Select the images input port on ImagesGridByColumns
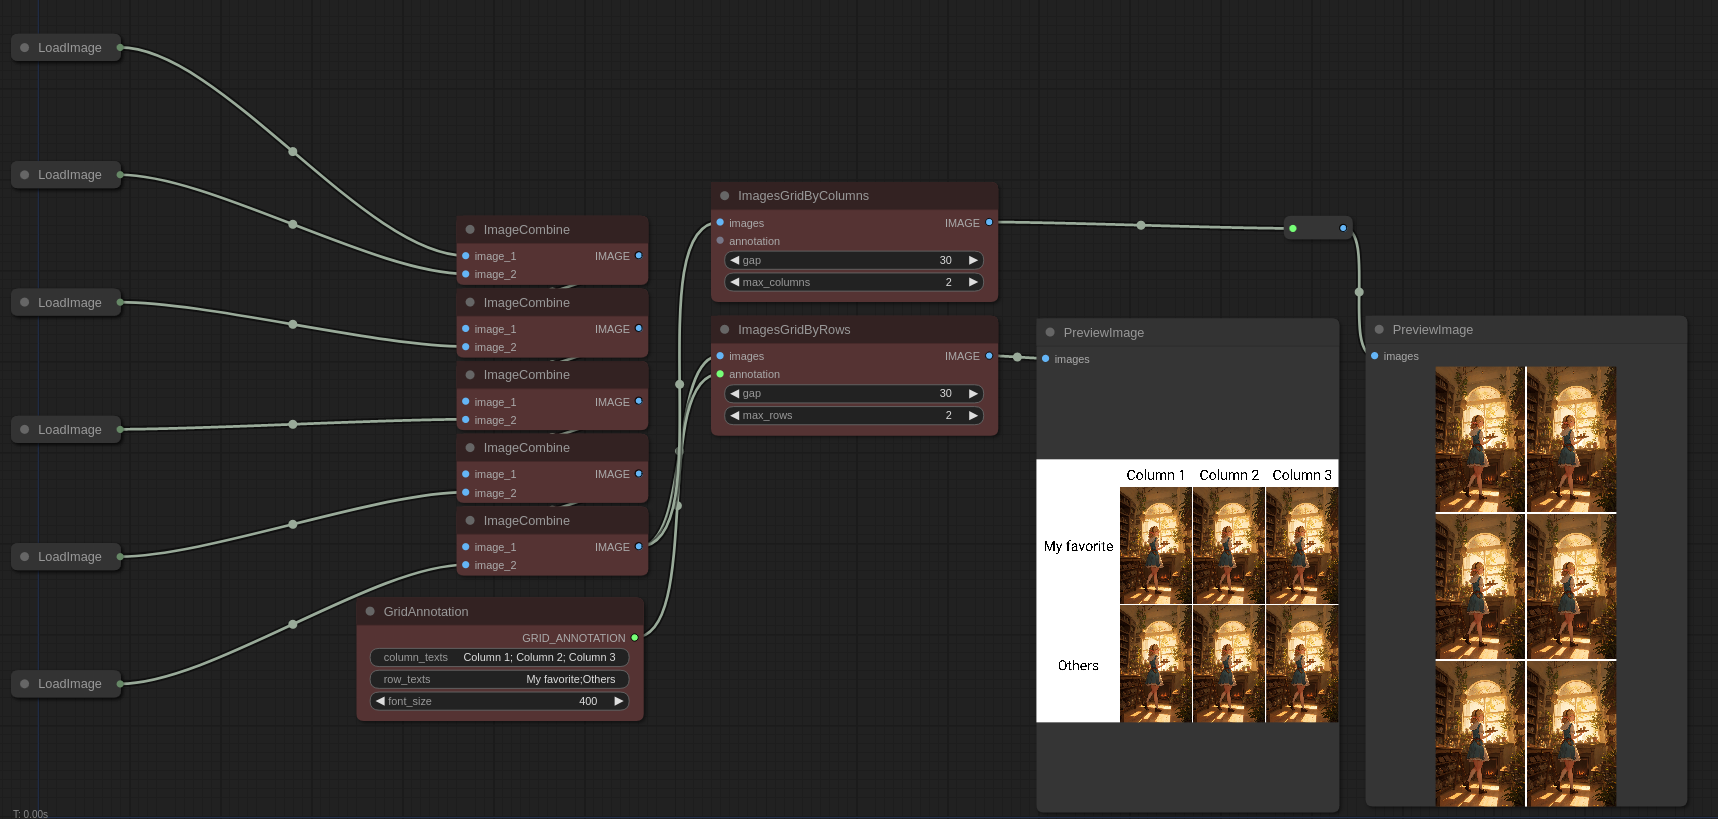Viewport: 1718px width, 819px height. (x=720, y=223)
